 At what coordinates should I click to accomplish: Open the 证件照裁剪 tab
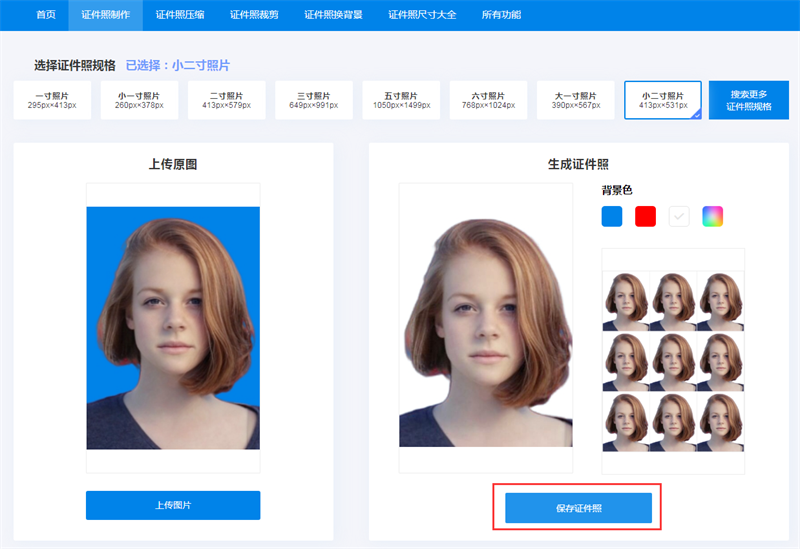254,15
